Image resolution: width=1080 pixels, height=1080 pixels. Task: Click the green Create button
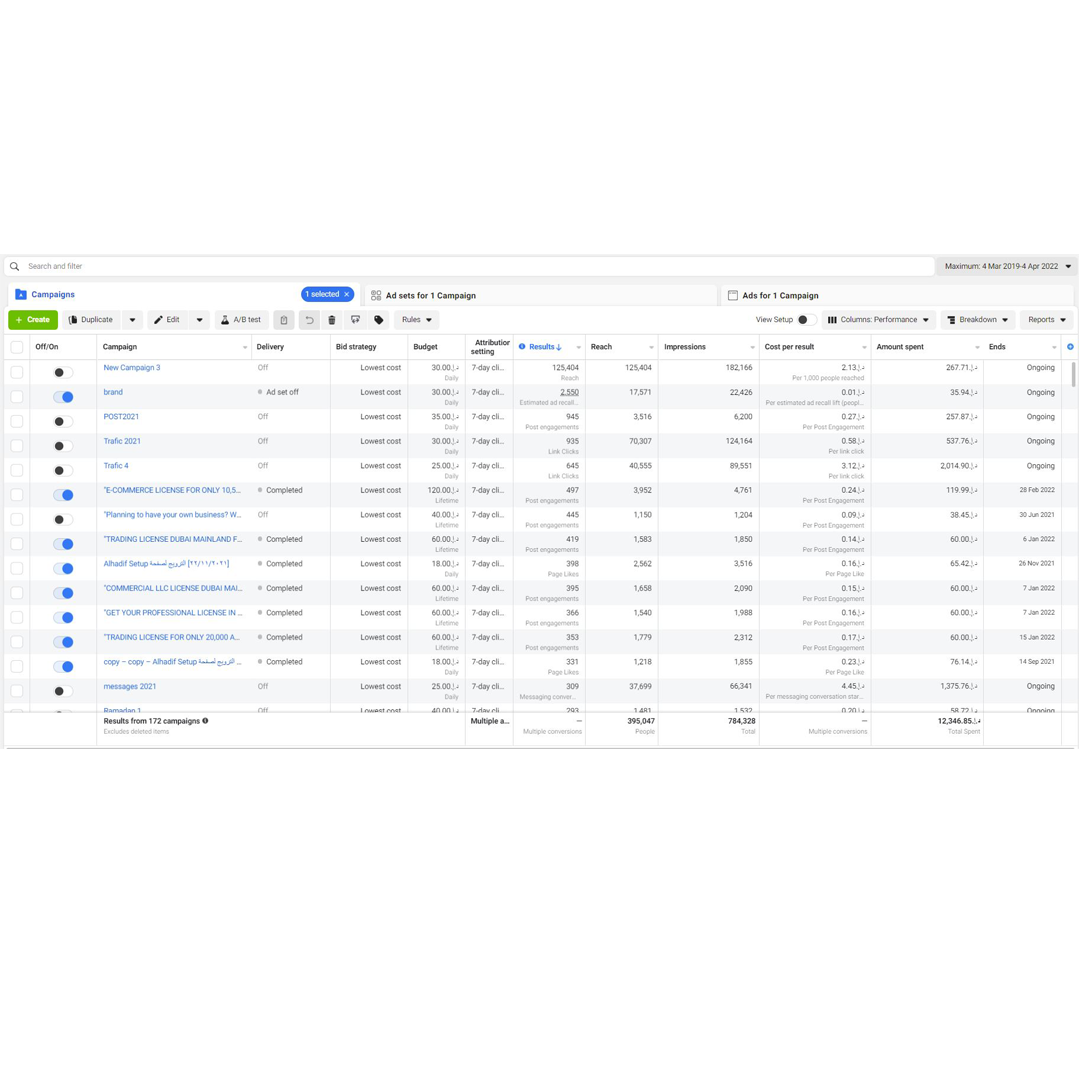coord(33,320)
